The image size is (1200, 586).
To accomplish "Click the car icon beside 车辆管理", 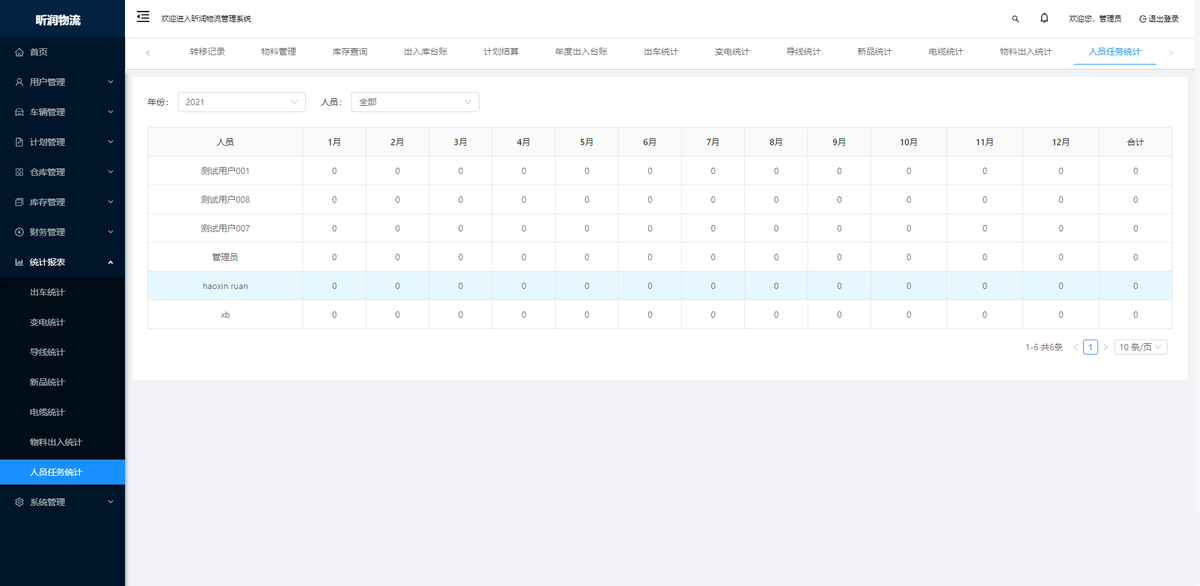I will pos(19,112).
